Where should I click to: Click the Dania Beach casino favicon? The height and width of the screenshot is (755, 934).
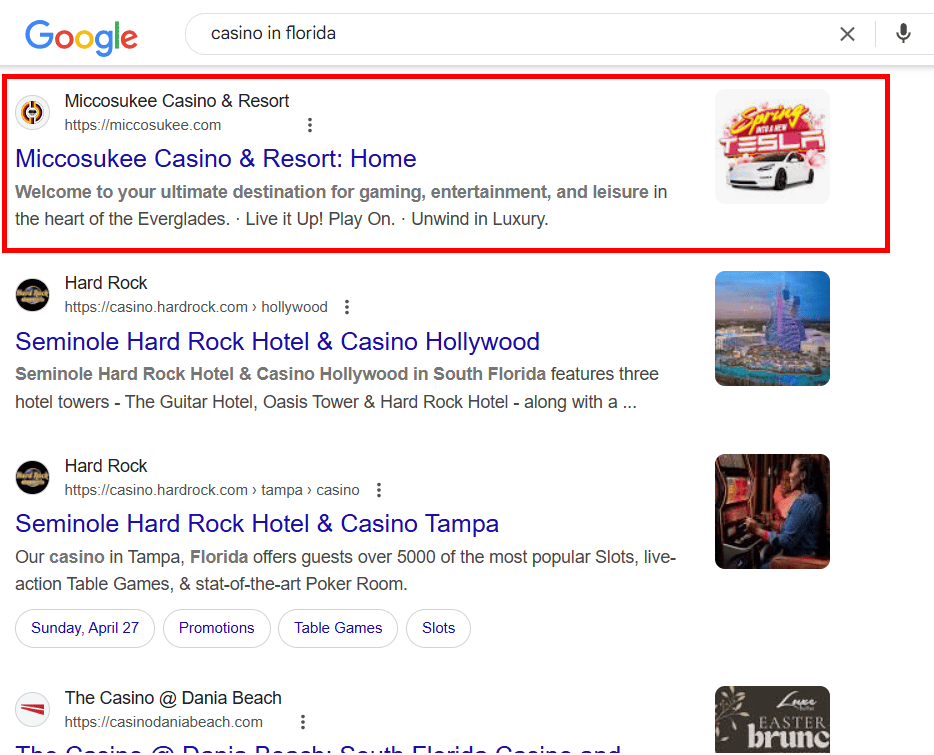tap(33, 709)
